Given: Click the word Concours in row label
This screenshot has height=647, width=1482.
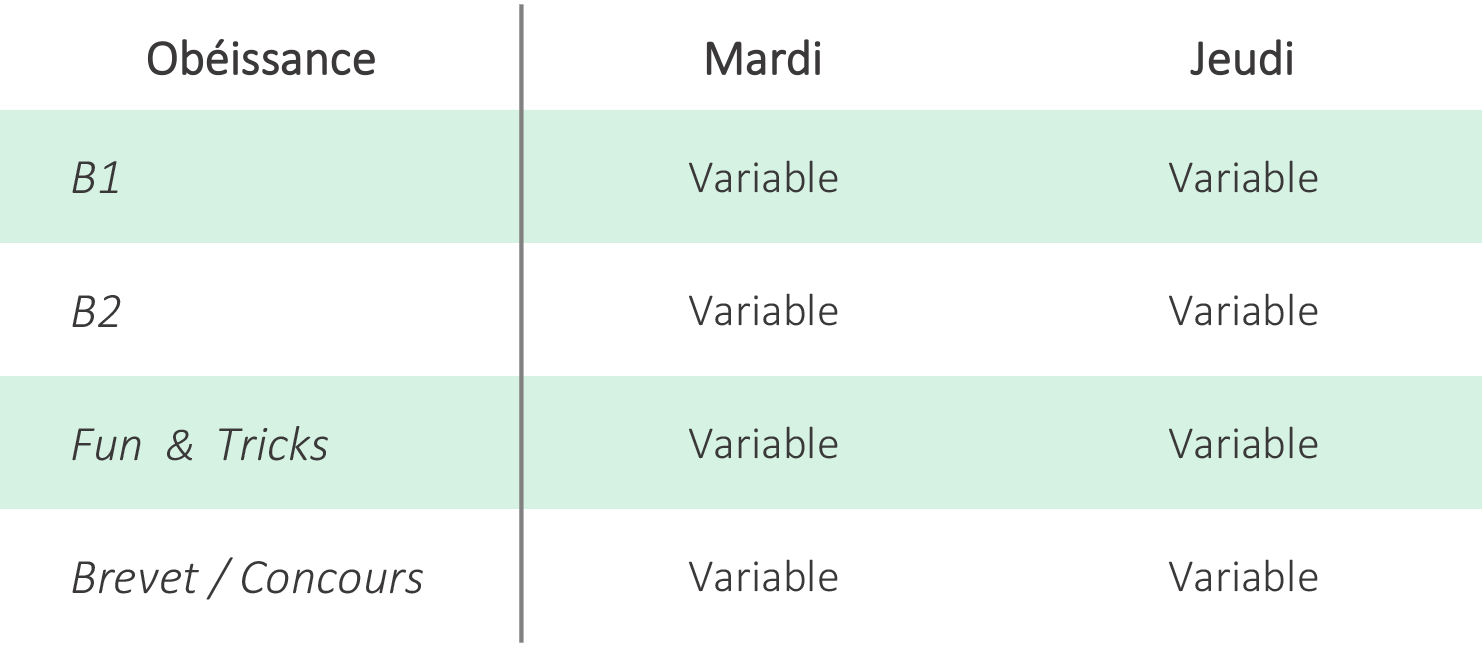Looking at the screenshot, I should pyautogui.click(x=332, y=578).
